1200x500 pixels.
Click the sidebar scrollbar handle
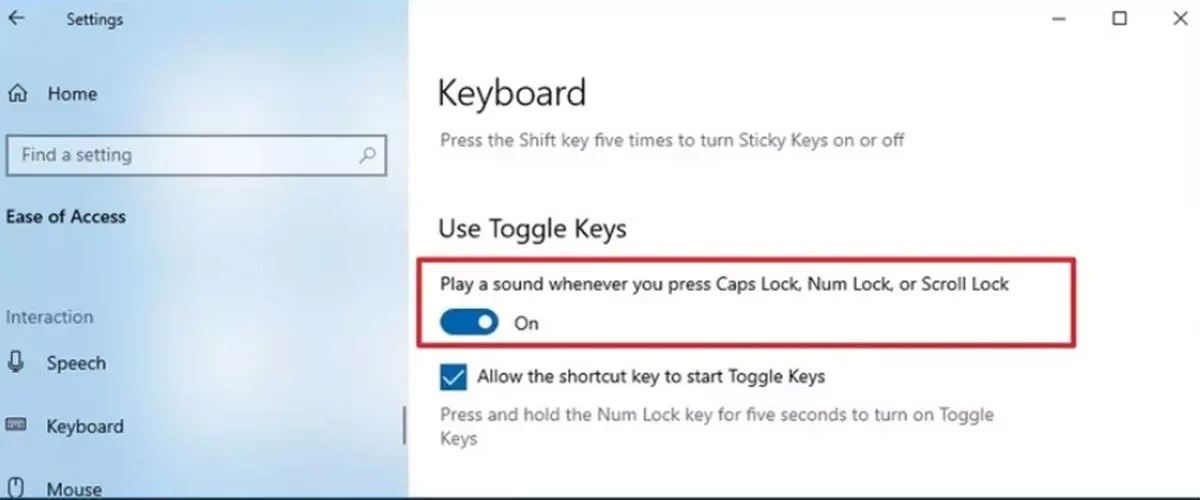point(404,425)
